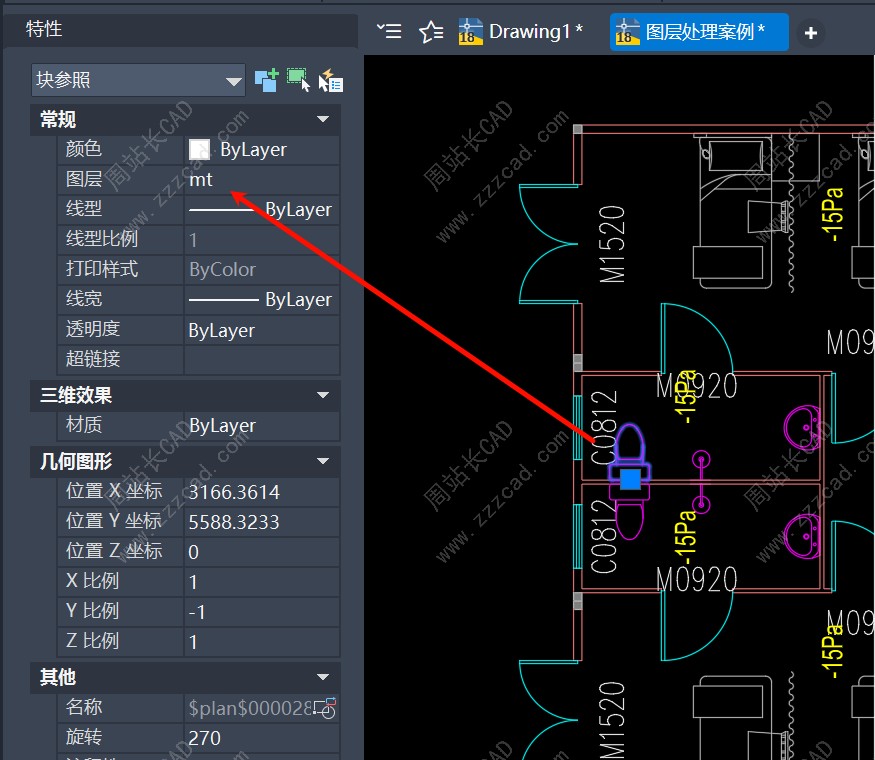This screenshot has width=875, height=760.
Task: Open the file tabs list menu icon
Action: [389, 32]
